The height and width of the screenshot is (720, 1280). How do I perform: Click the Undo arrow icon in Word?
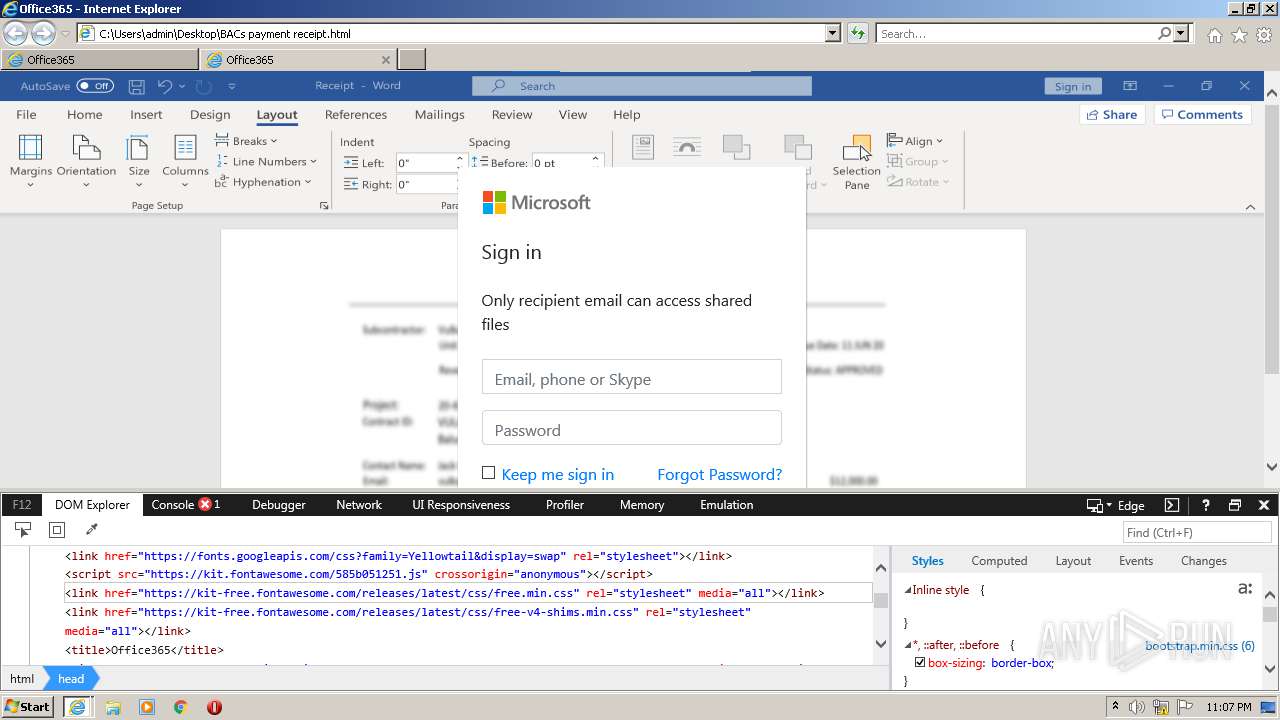pos(165,86)
